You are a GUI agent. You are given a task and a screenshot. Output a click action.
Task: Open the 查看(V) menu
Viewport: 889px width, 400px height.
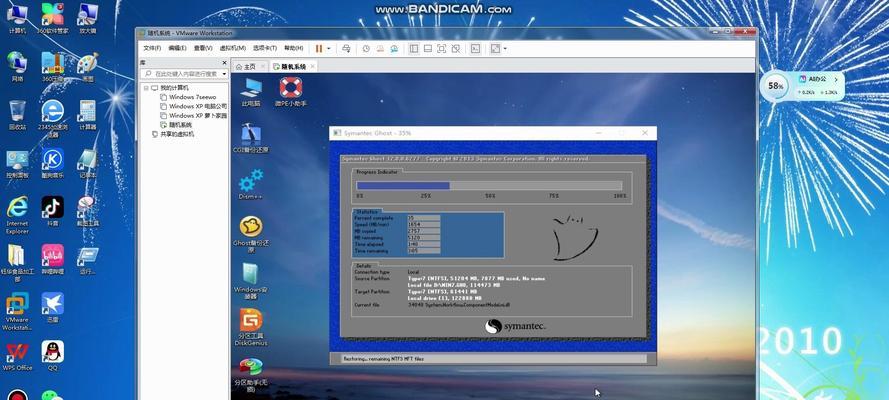point(202,49)
